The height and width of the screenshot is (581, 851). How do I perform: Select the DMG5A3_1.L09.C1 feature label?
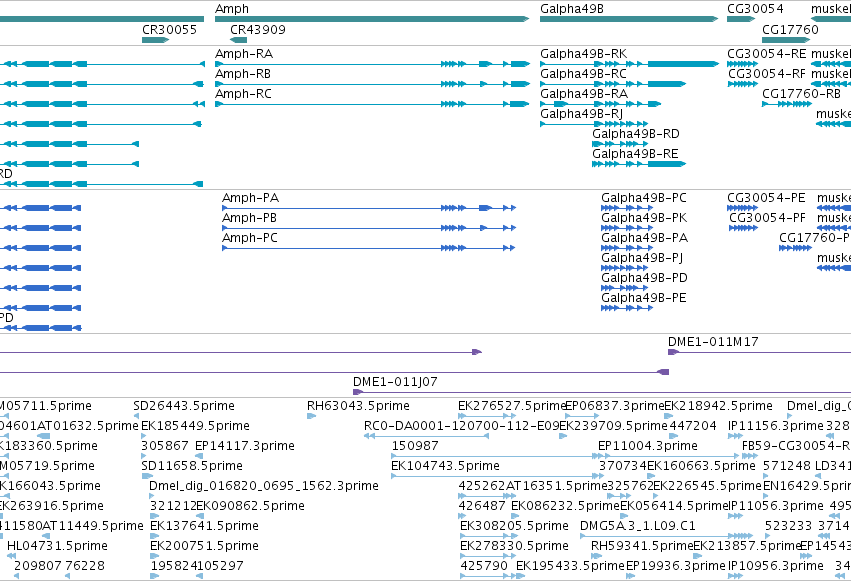(x=638, y=526)
